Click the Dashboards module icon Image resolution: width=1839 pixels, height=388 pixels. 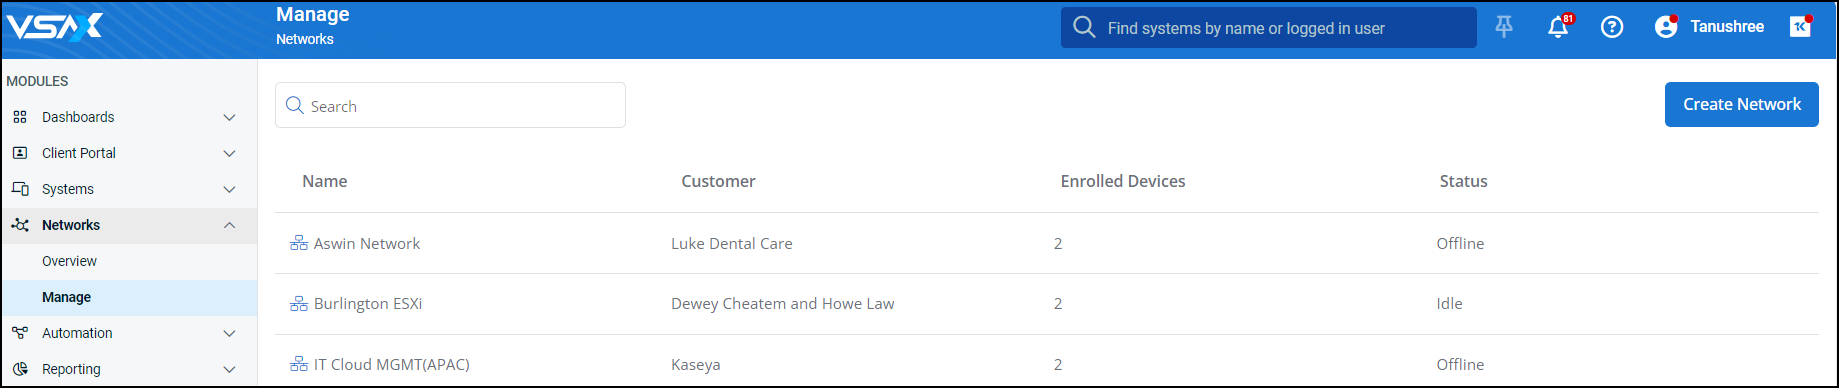[20, 117]
